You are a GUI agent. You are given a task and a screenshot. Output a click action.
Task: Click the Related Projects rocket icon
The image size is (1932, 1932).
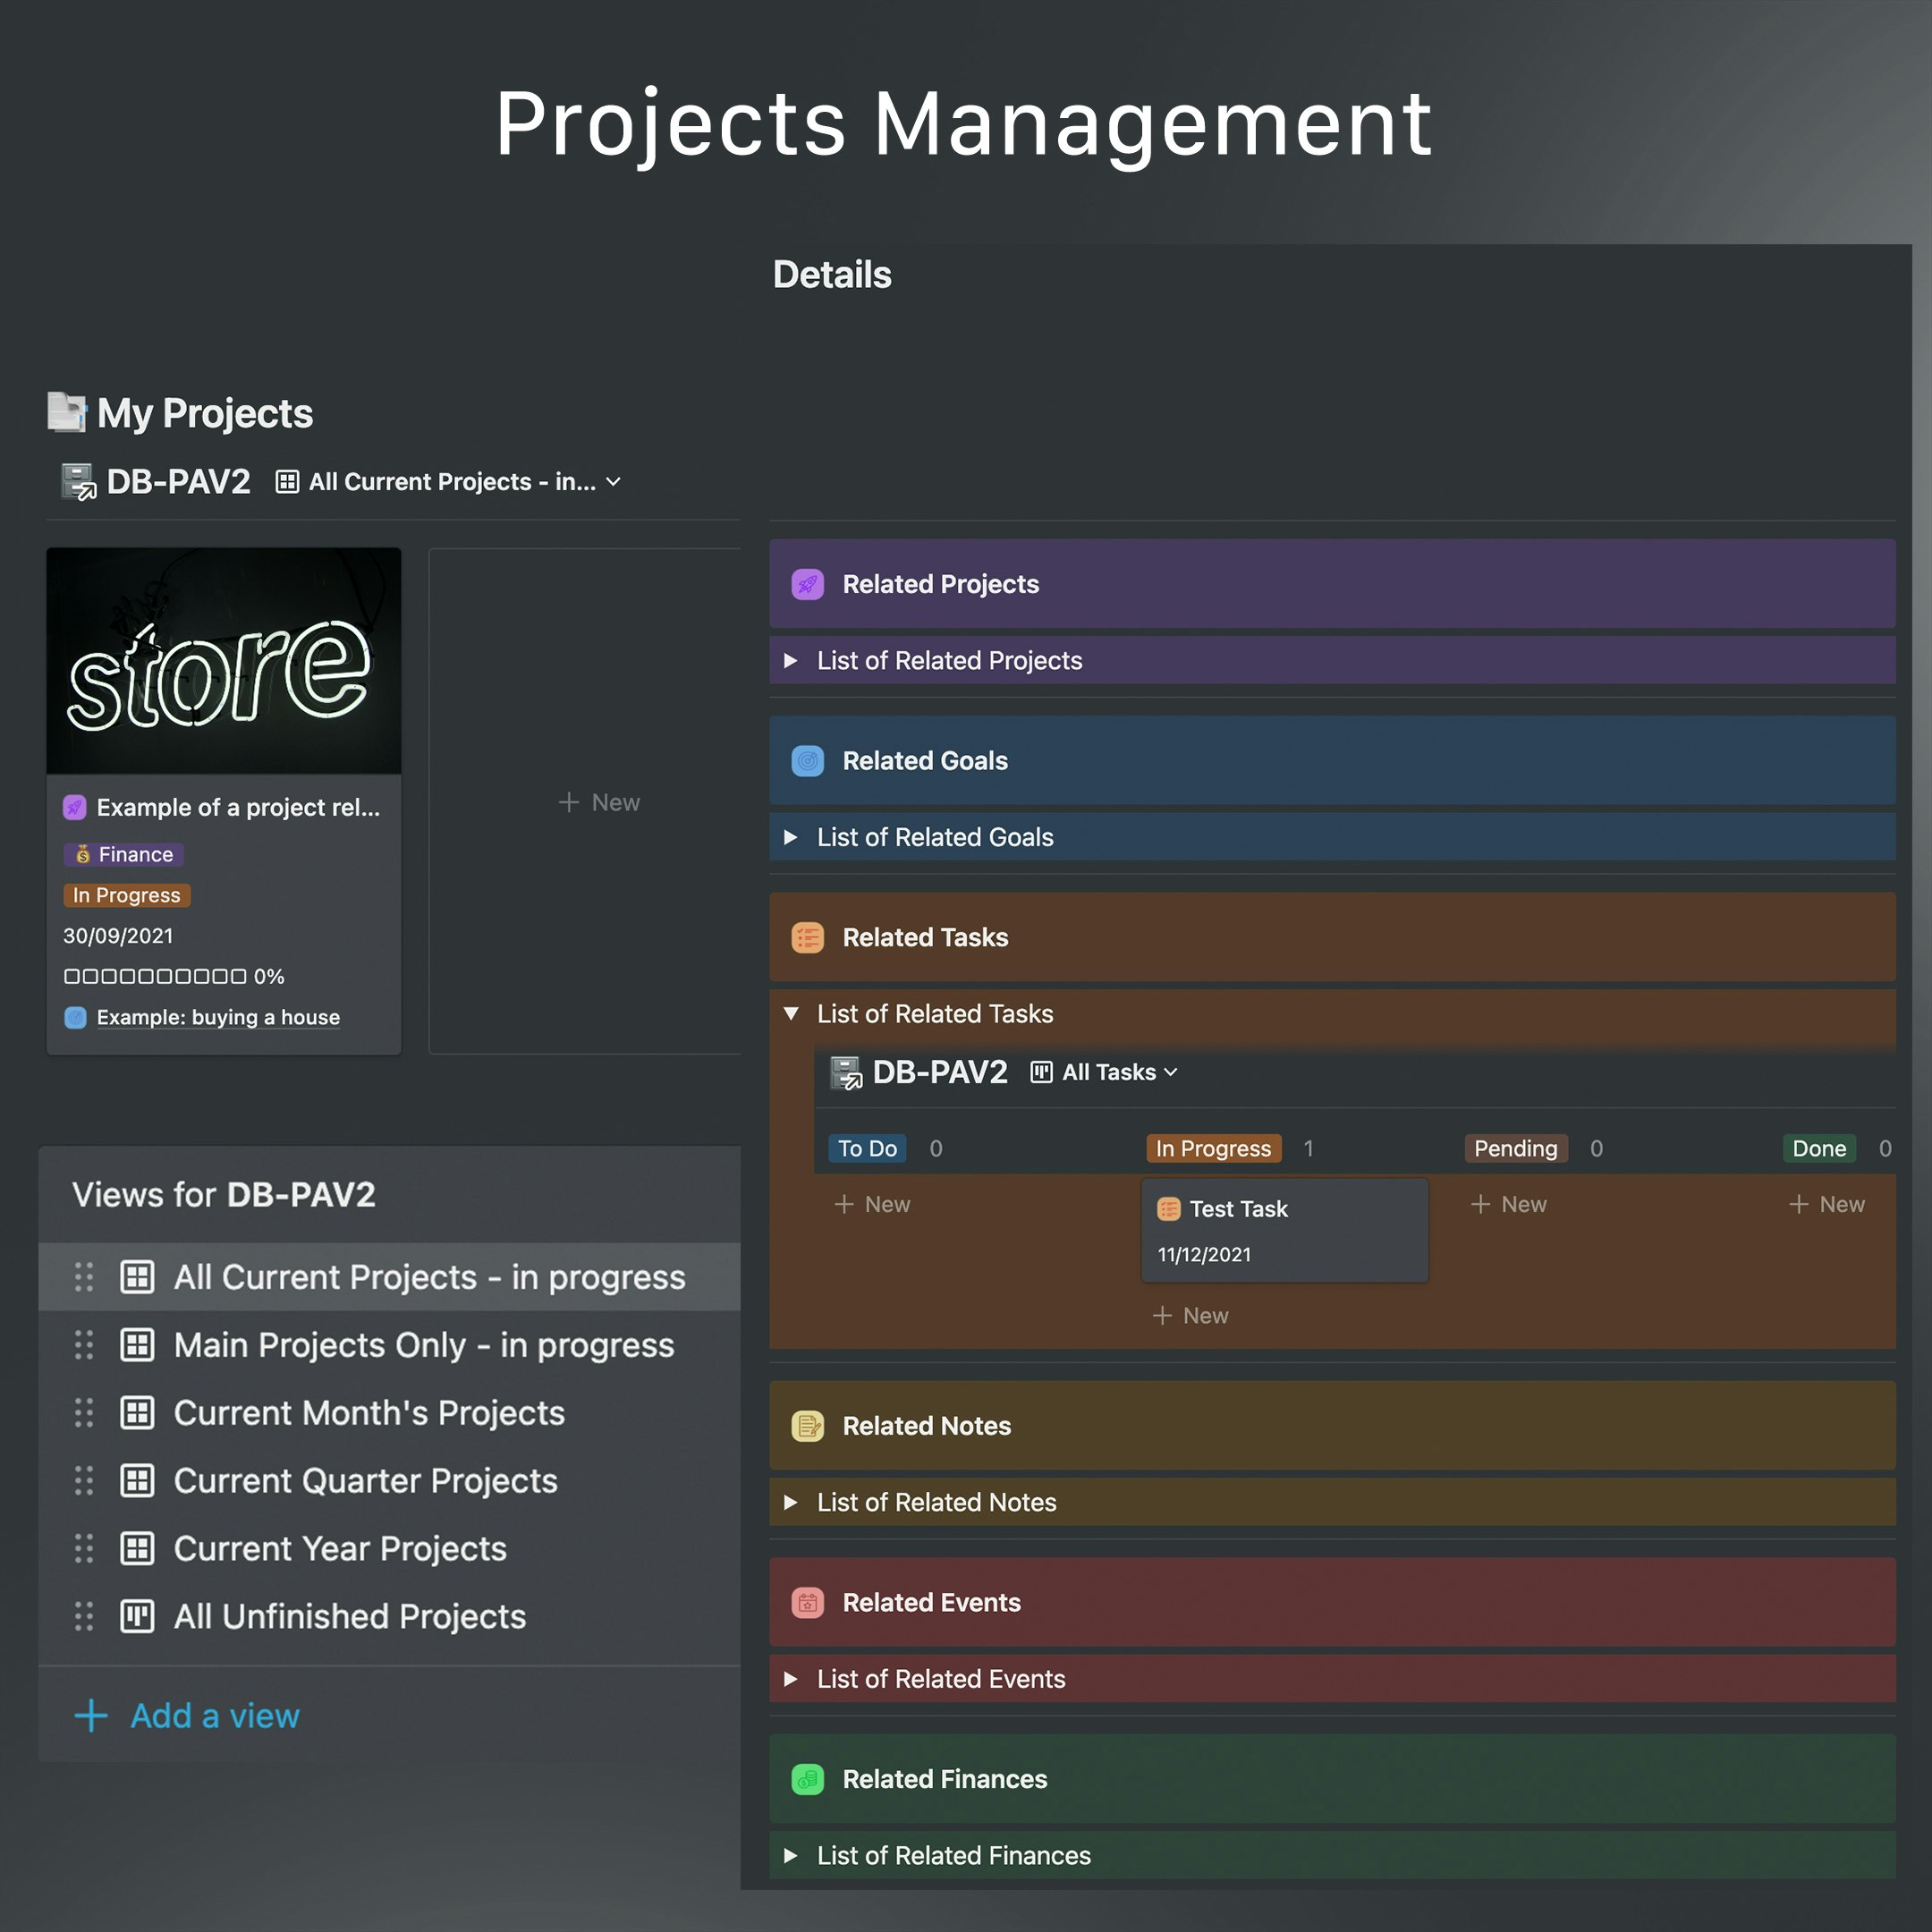tap(808, 584)
